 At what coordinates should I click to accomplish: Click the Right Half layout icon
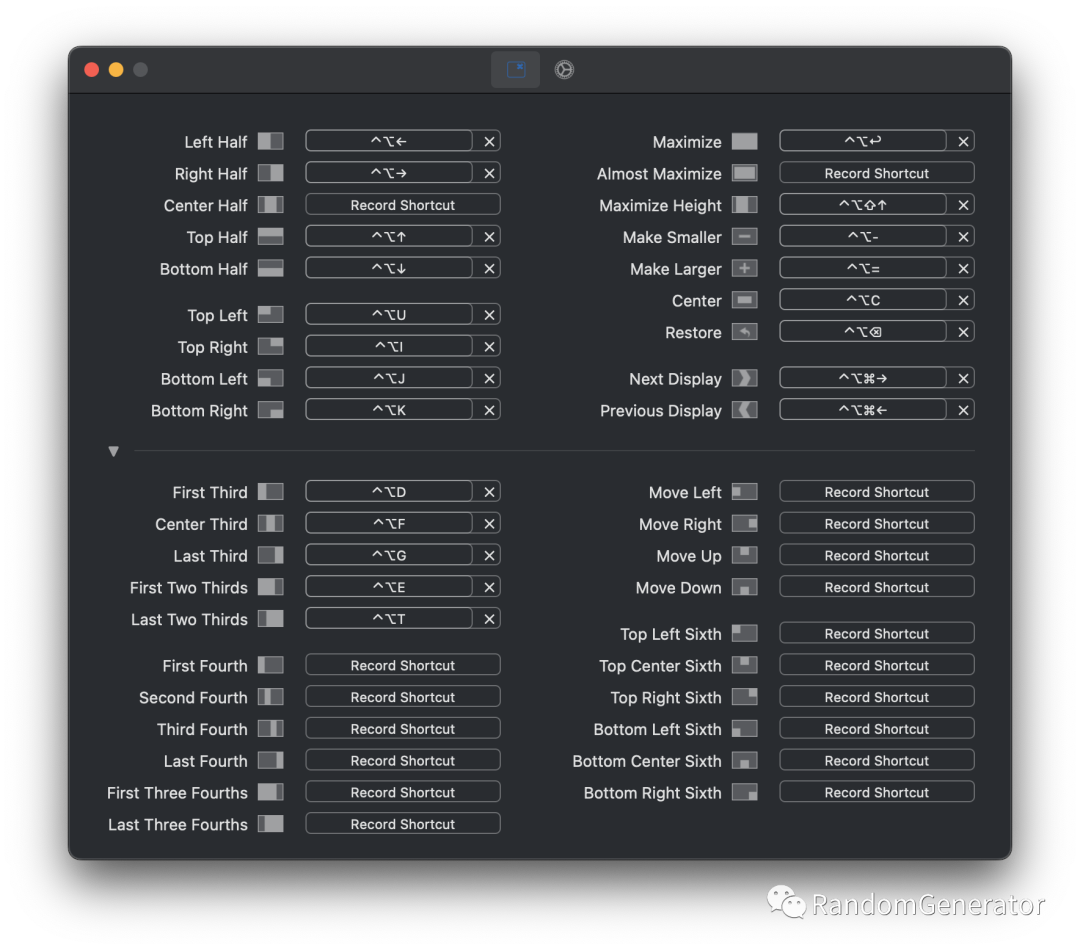pos(271,173)
